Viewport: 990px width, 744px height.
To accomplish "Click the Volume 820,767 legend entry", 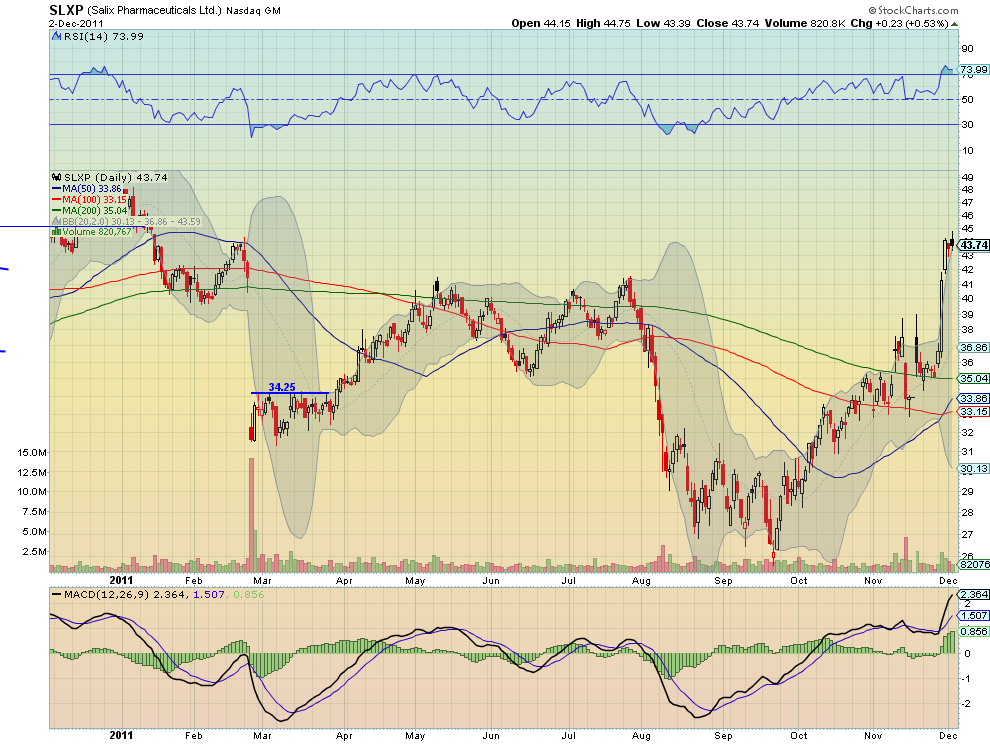I will coord(97,232).
